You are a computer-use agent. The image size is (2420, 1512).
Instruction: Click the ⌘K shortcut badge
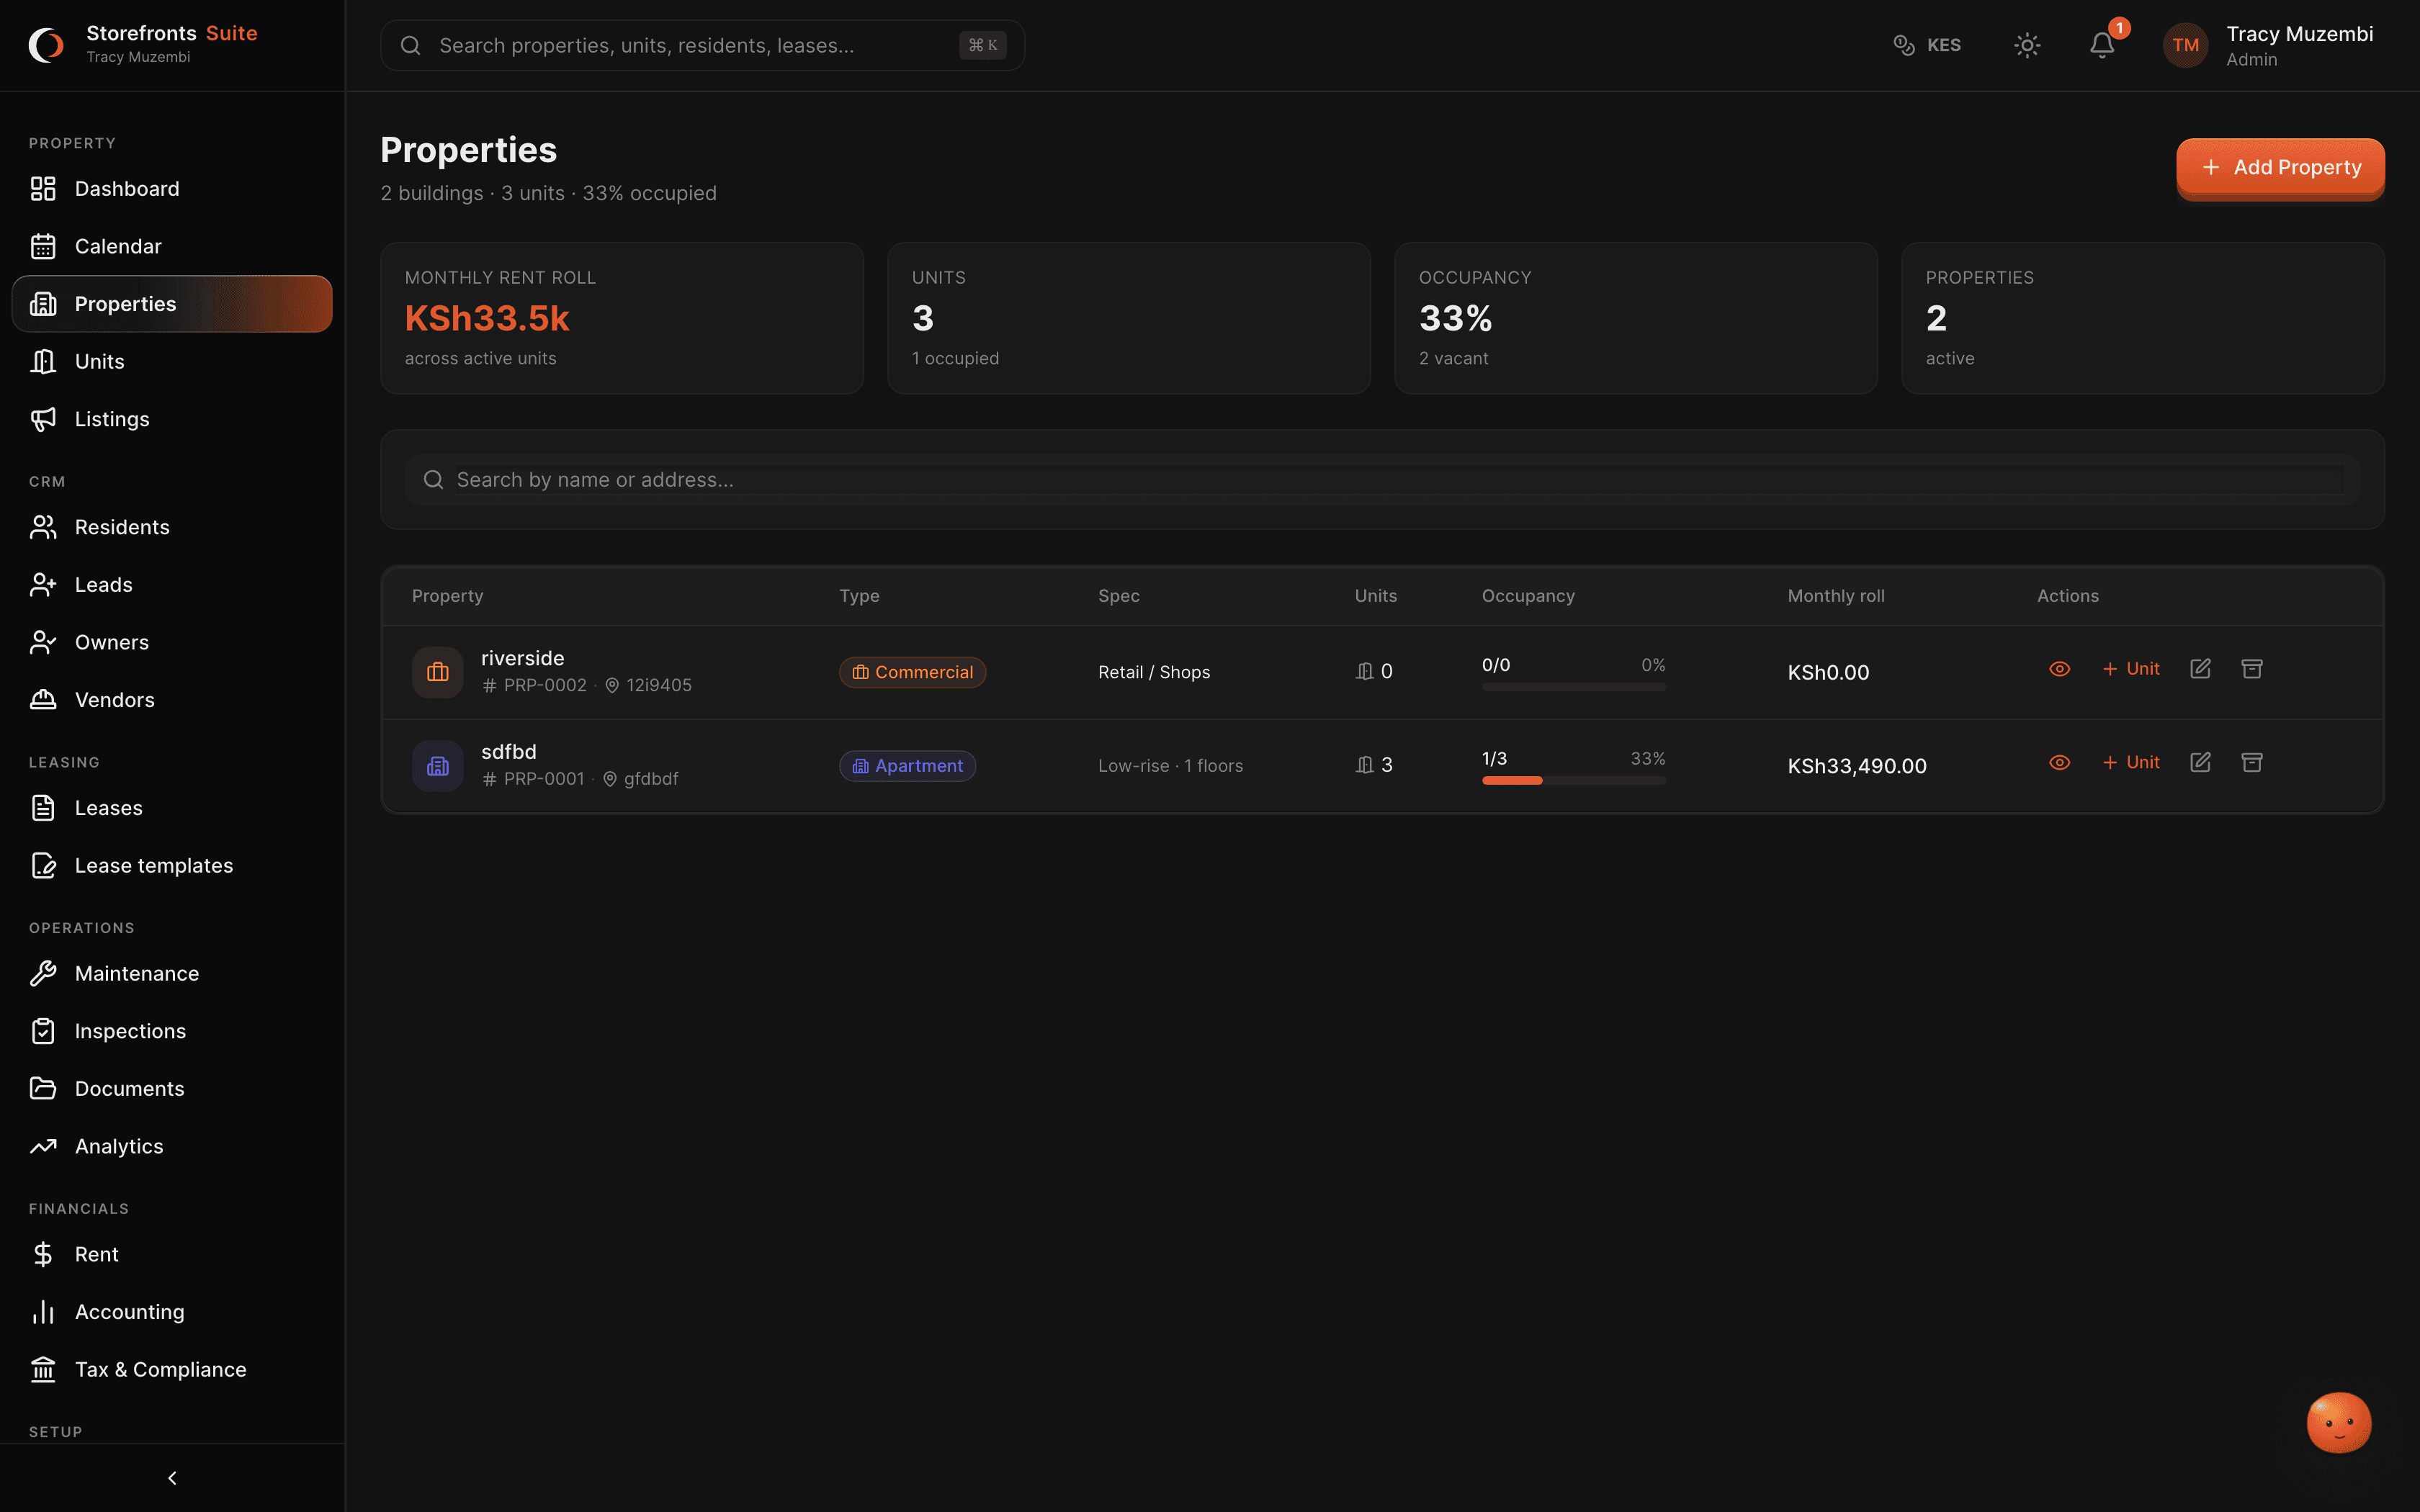pyautogui.click(x=982, y=45)
